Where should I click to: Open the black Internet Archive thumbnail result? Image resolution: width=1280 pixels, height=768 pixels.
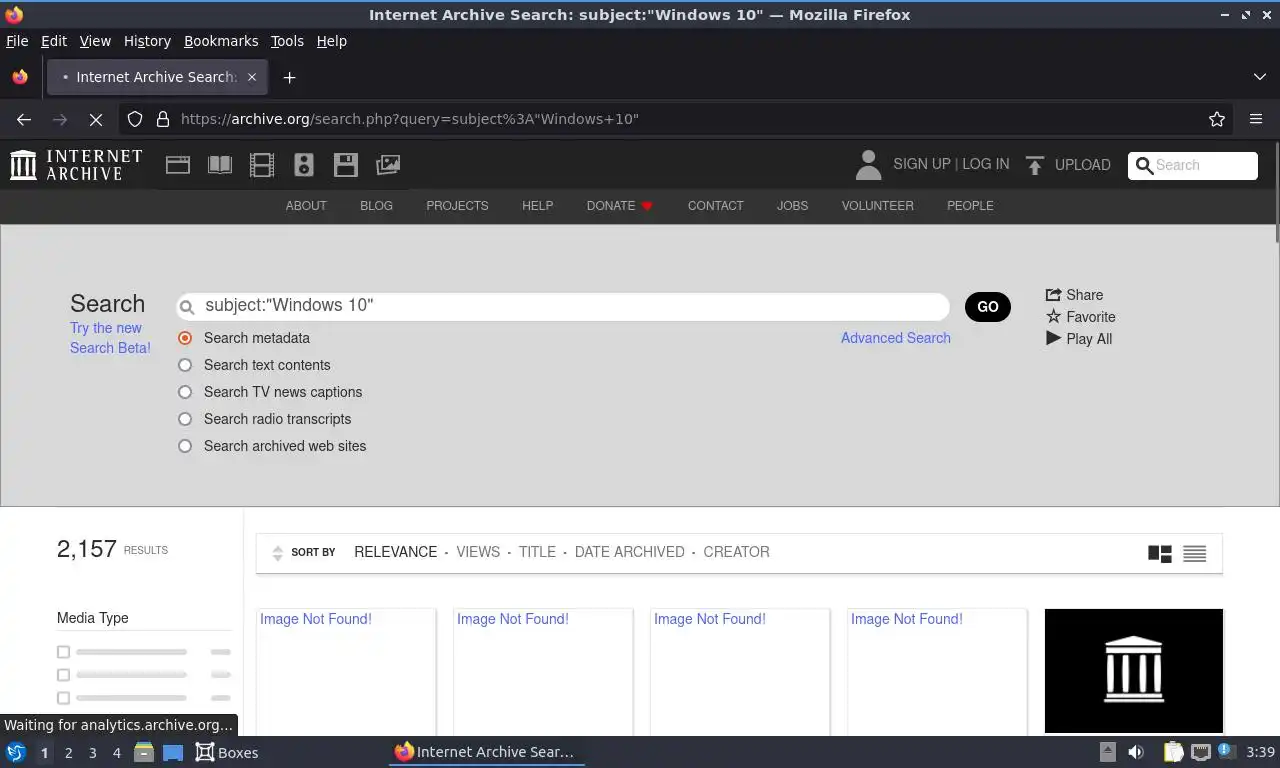(x=1134, y=670)
